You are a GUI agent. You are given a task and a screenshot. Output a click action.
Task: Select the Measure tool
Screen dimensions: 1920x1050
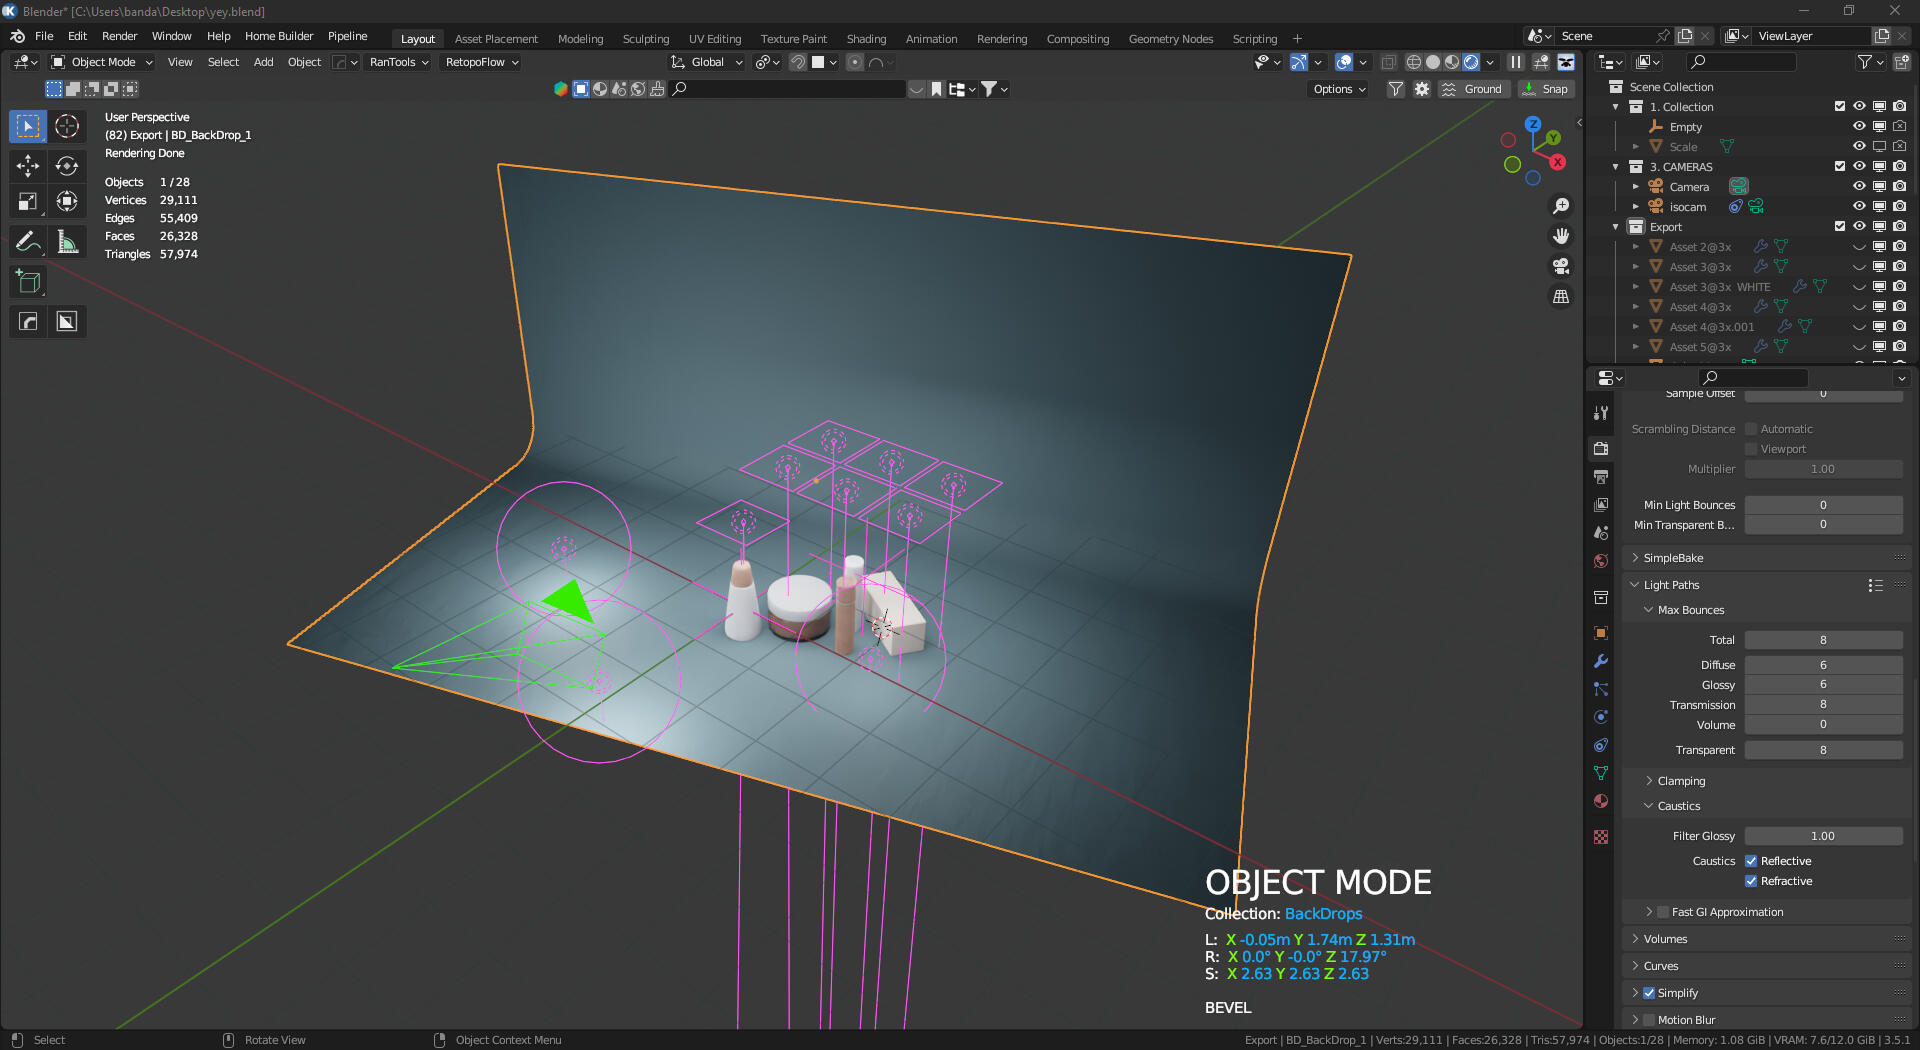[67, 241]
